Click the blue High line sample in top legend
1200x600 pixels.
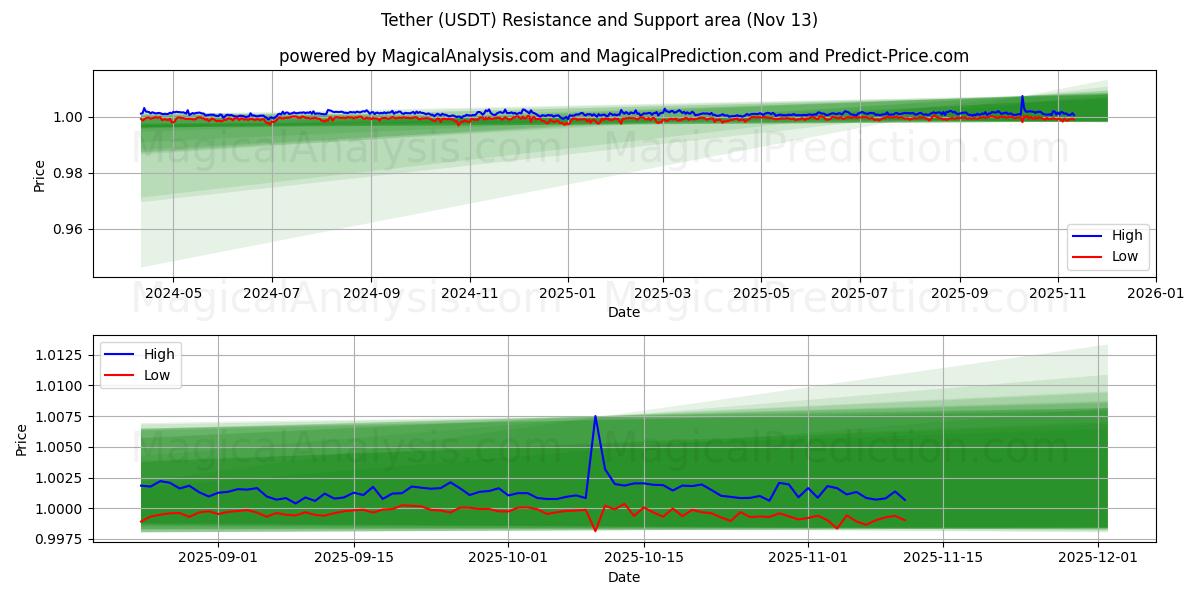1088,236
